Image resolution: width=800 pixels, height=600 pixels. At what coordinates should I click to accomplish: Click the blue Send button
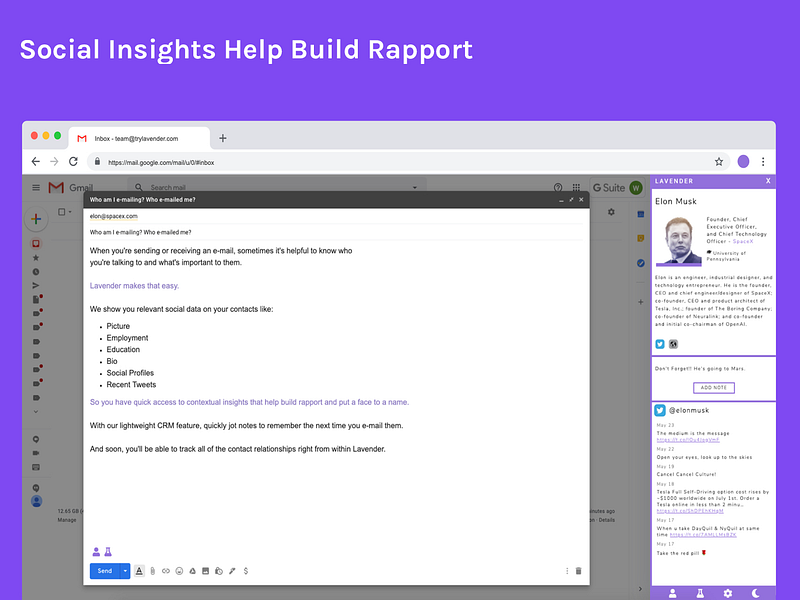click(x=105, y=571)
